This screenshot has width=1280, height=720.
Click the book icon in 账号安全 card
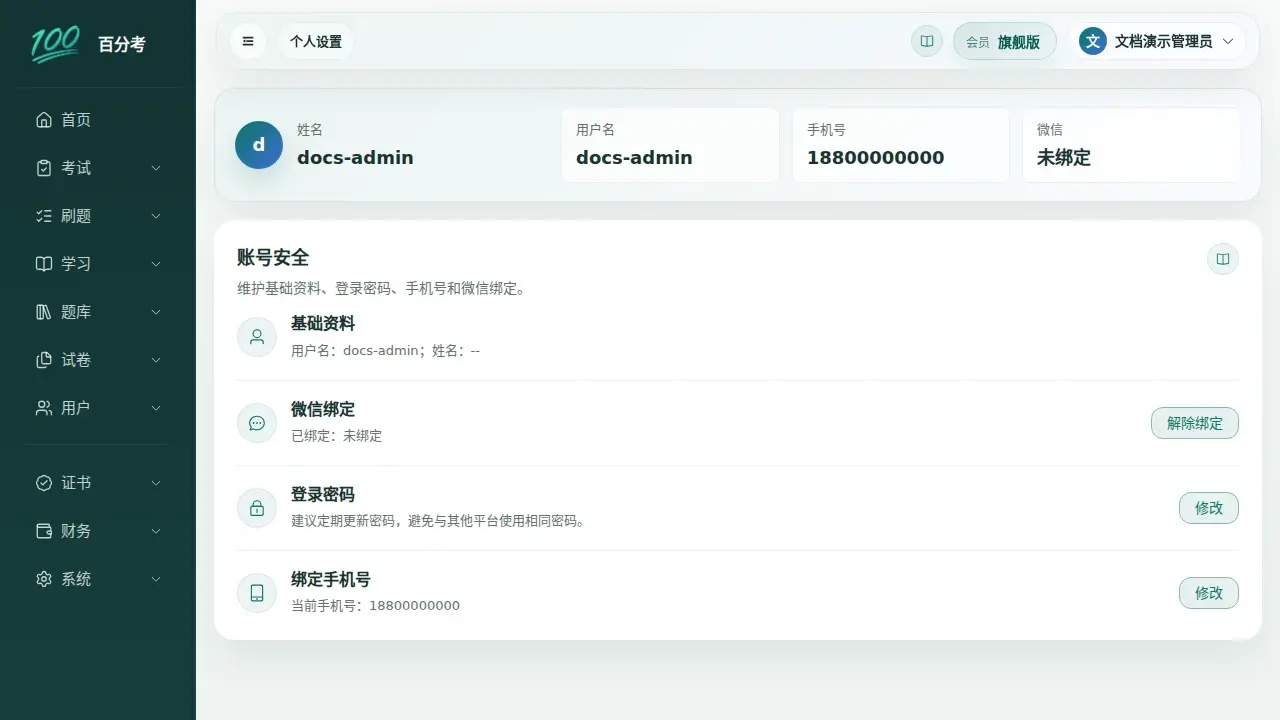(1223, 259)
